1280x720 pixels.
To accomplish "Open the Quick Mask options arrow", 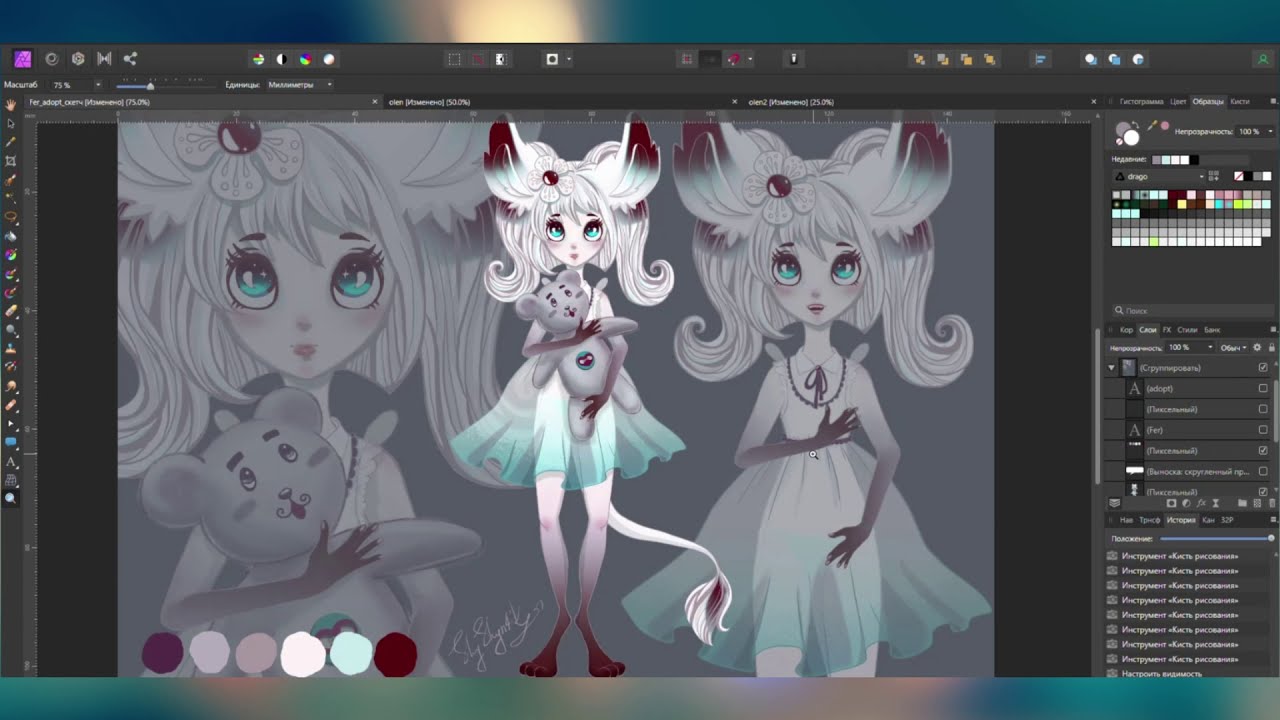I will (x=569, y=59).
